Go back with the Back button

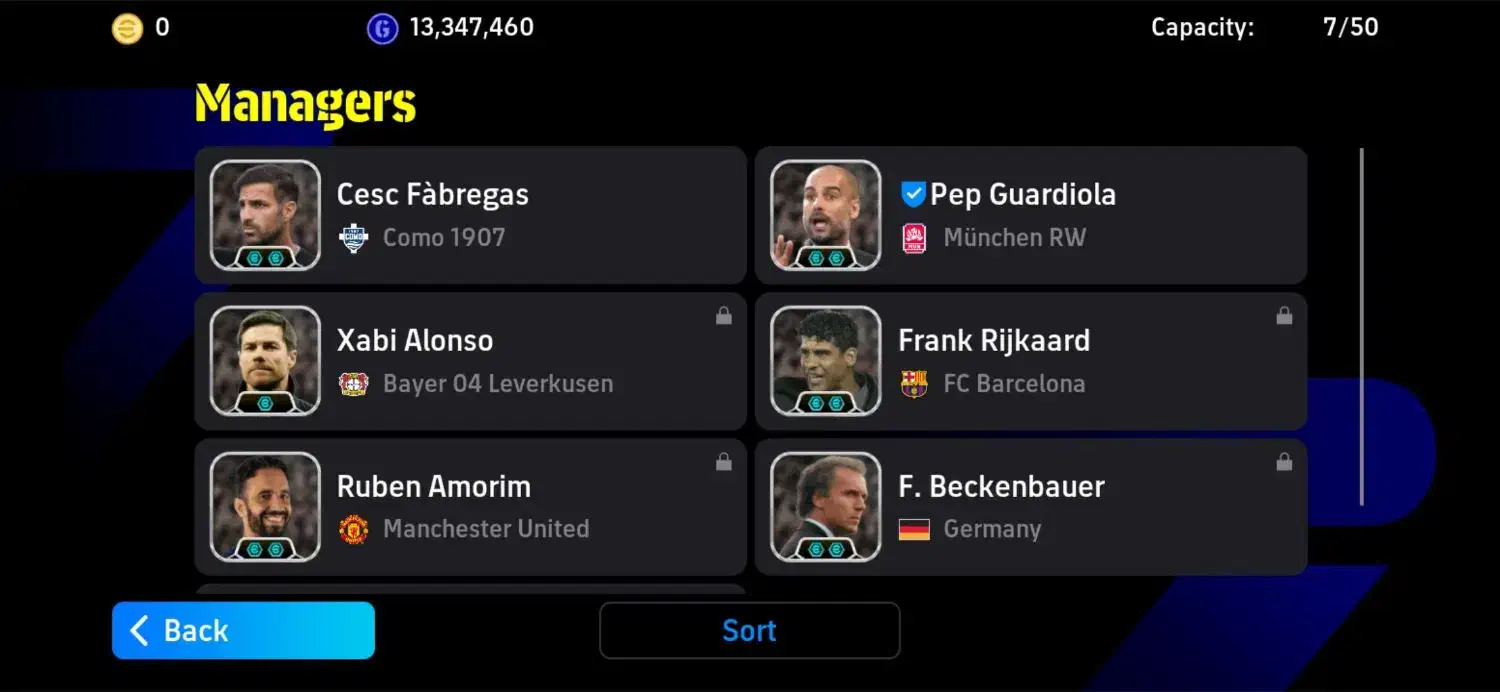[243, 630]
